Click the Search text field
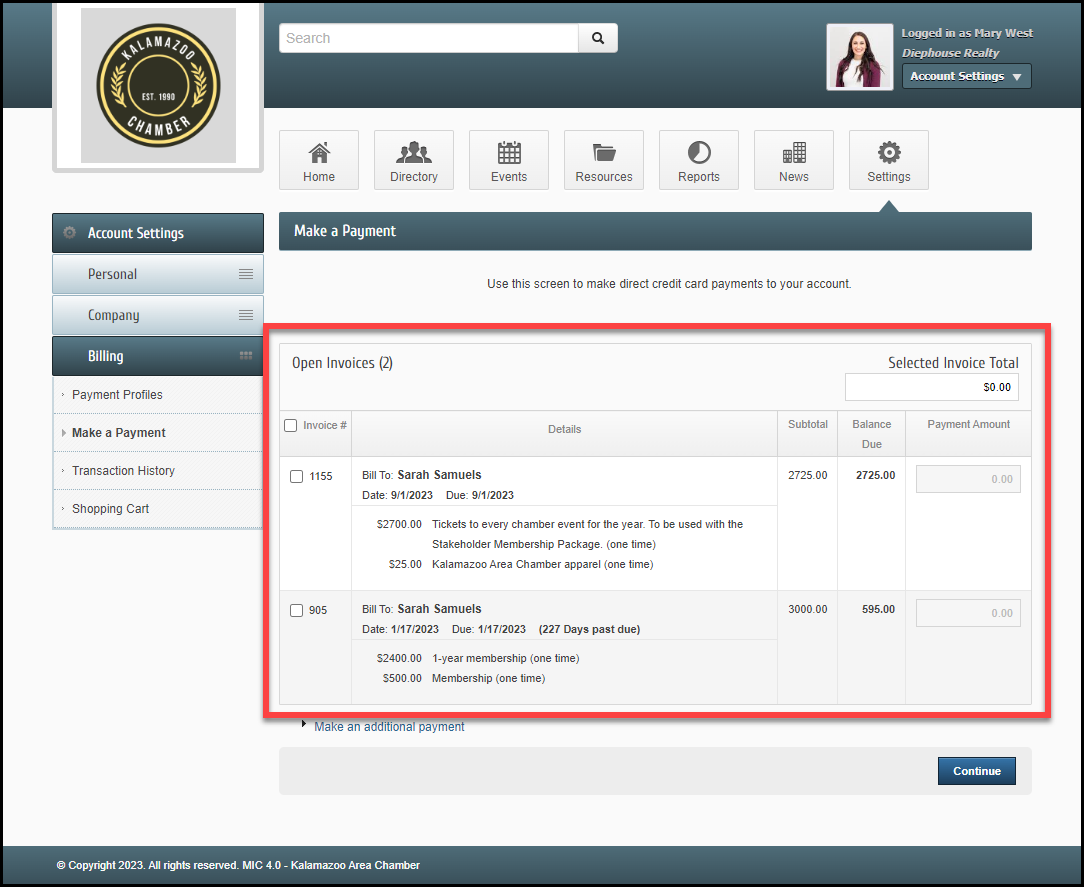Viewport: 1084px width, 887px height. tap(429, 38)
